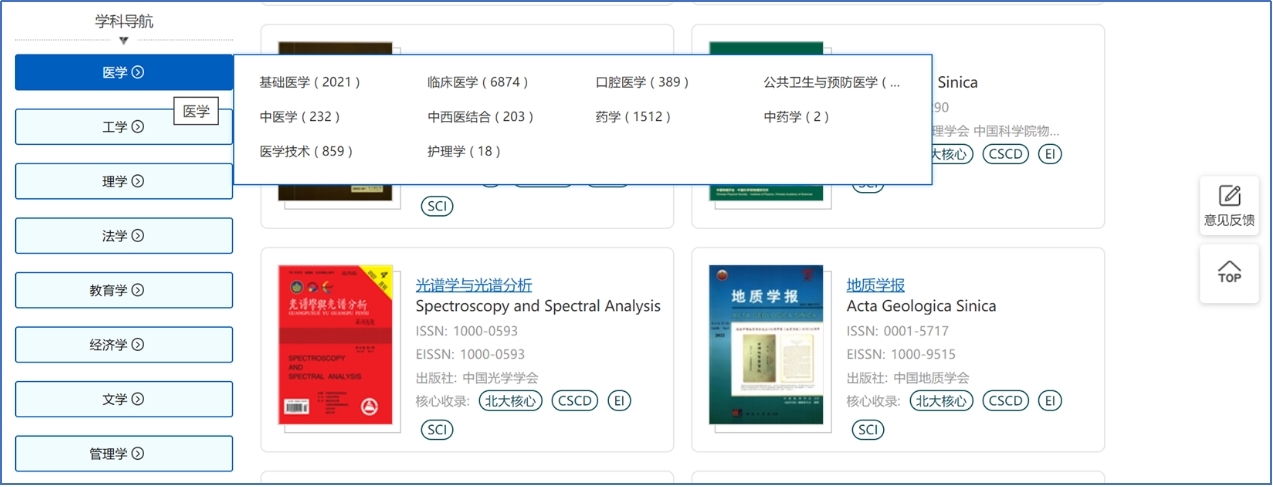Click the highlighted 医学 category button
This screenshot has height=487, width=1273.
point(123,73)
